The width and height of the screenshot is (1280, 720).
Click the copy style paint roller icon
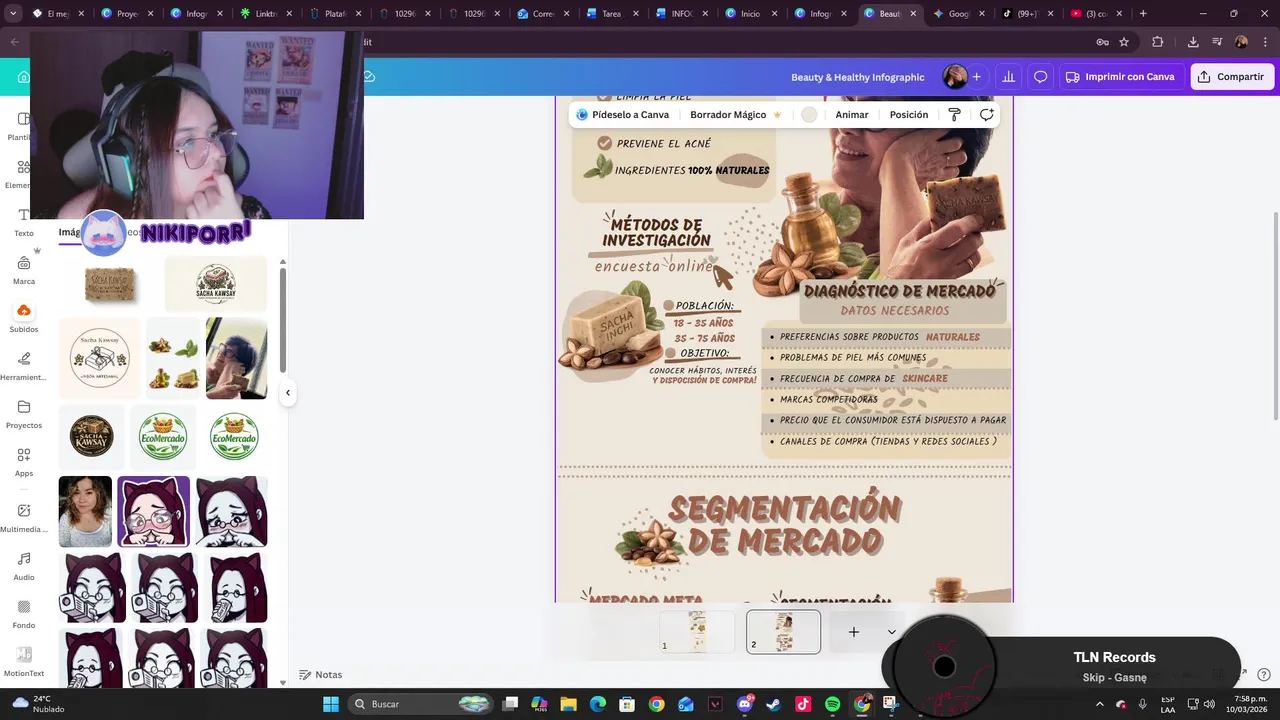click(x=954, y=115)
